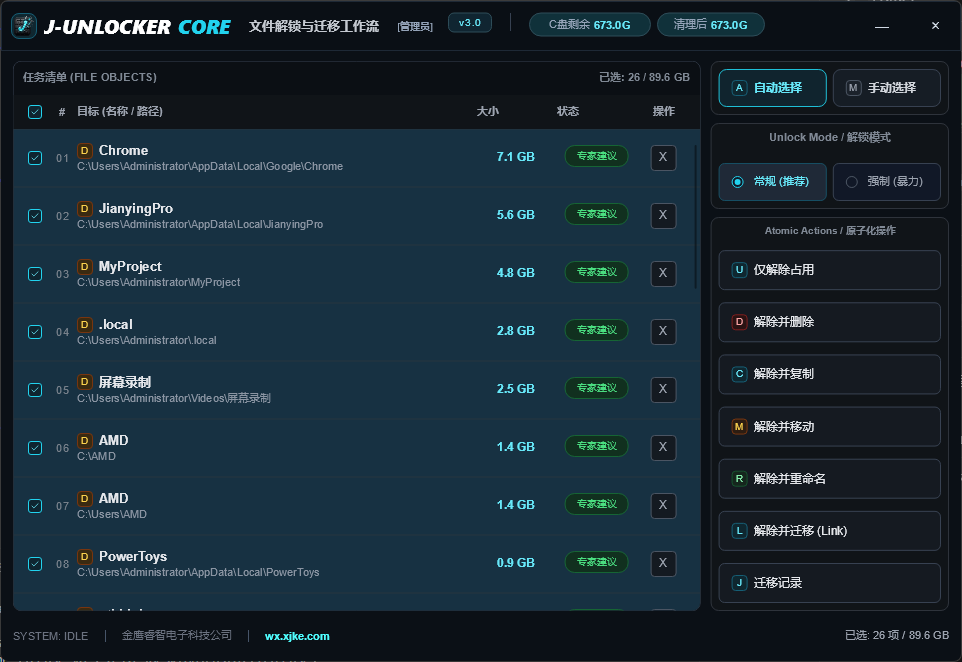The width and height of the screenshot is (962, 662).
Task: Click the 操作 column header
Action: [x=663, y=111]
